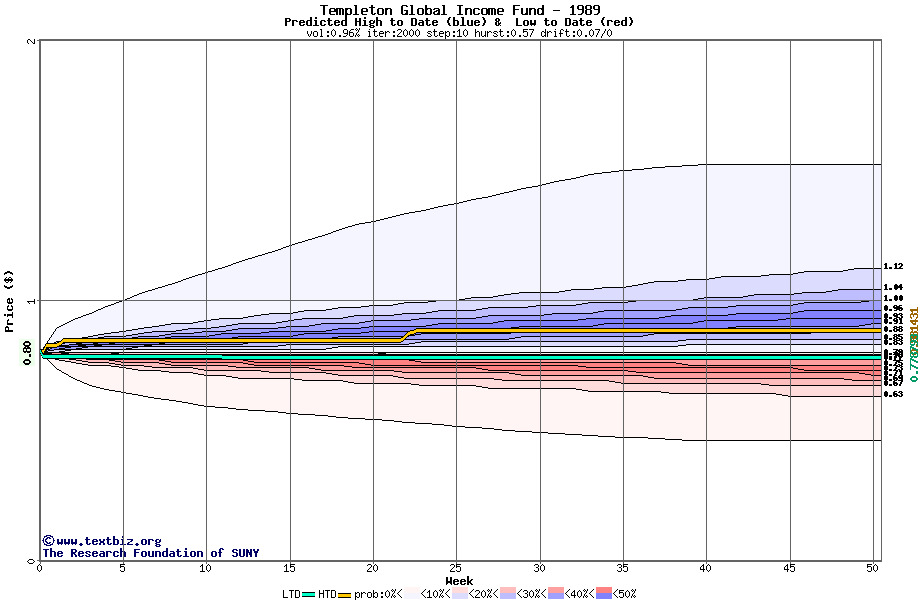Image resolution: width=920 pixels, height=600 pixels.
Task: Click the Predicted High to Date subtitle
Action: 459,22
